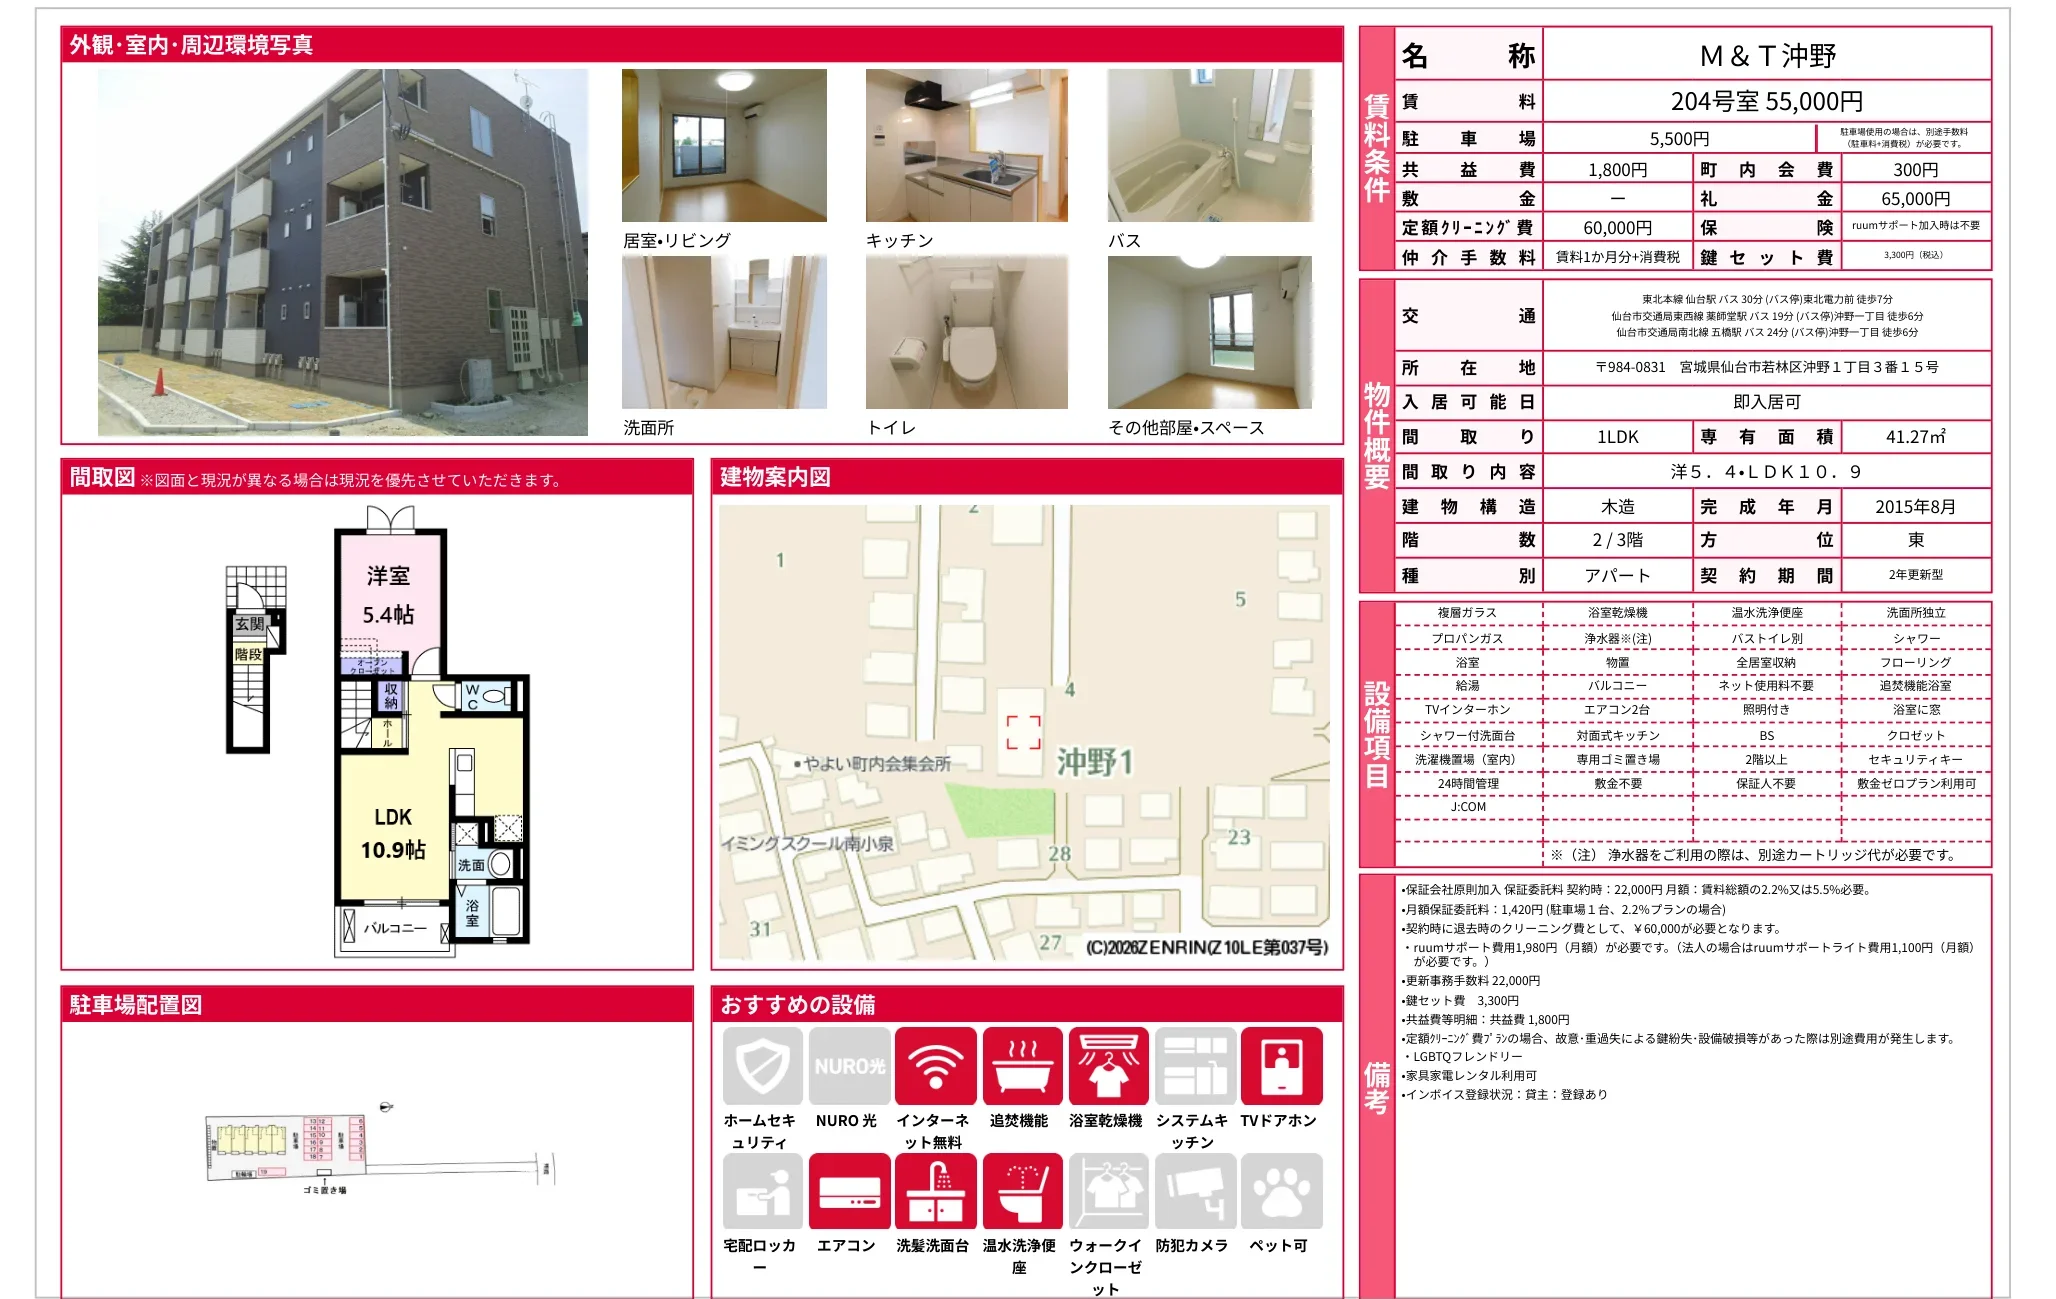
Task: Click the バルコニー label on the floor plan
Action: coord(395,928)
